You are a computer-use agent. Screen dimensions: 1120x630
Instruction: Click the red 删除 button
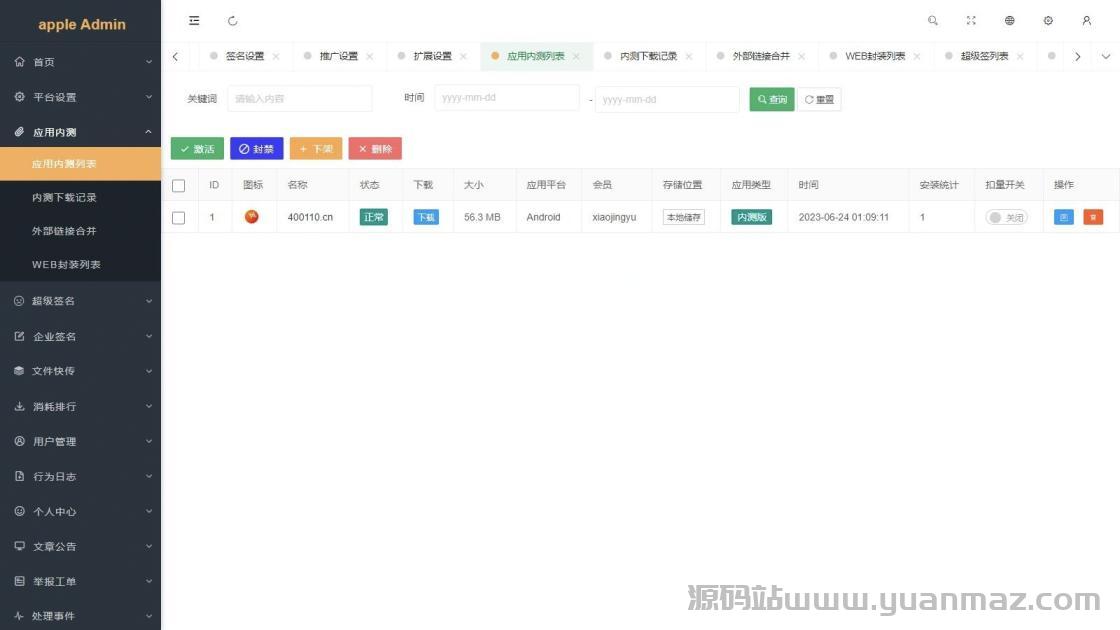(x=375, y=149)
